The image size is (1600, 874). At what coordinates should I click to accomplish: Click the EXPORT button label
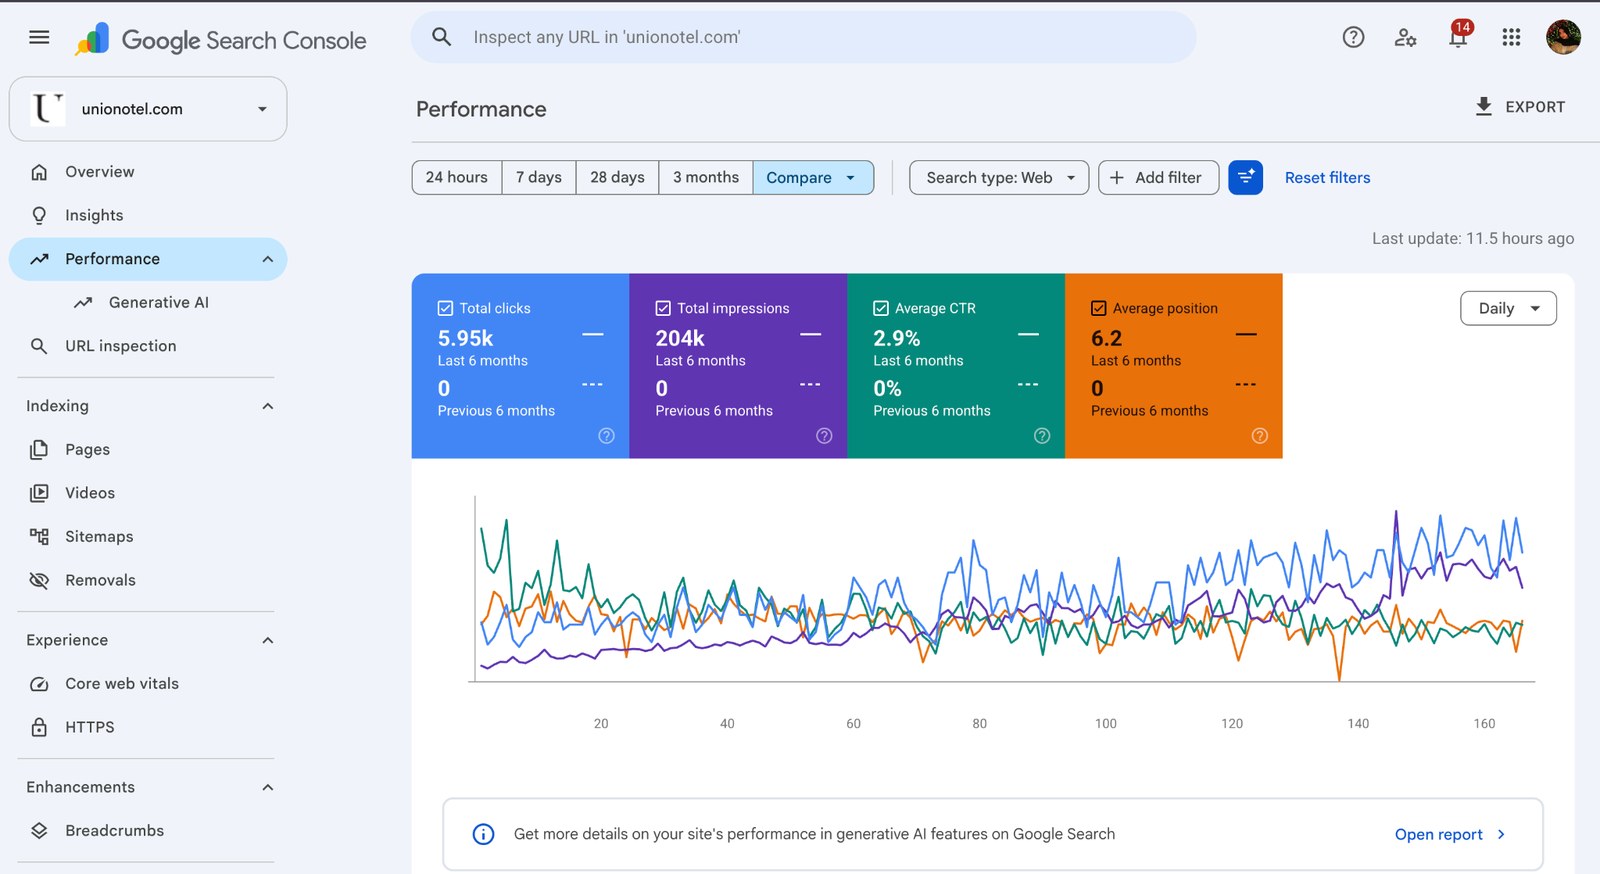[x=1535, y=107]
